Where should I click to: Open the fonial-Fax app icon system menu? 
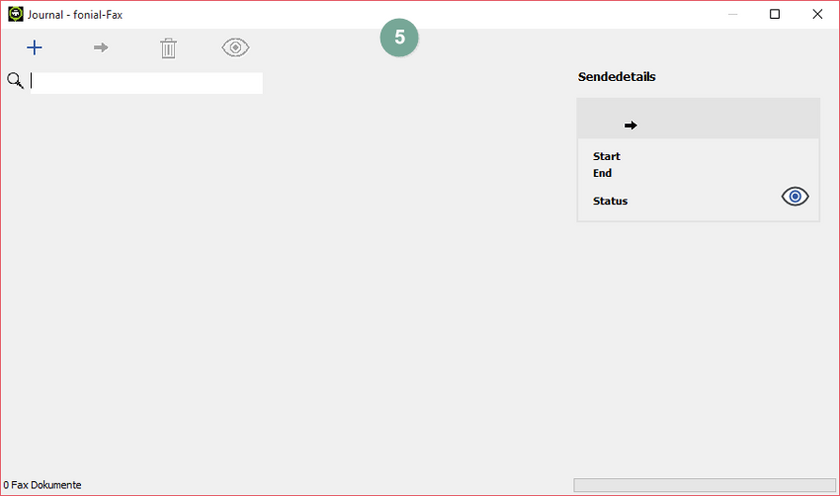(15, 14)
